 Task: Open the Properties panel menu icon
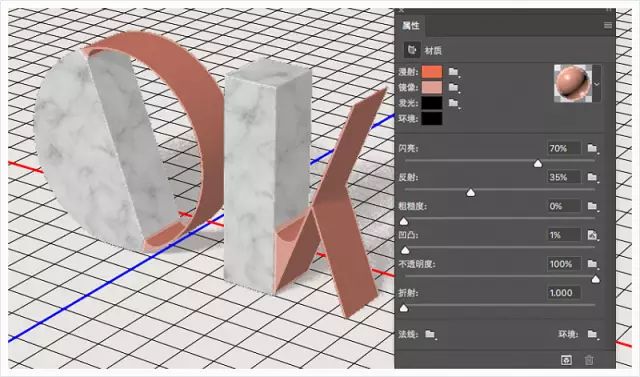(608, 25)
